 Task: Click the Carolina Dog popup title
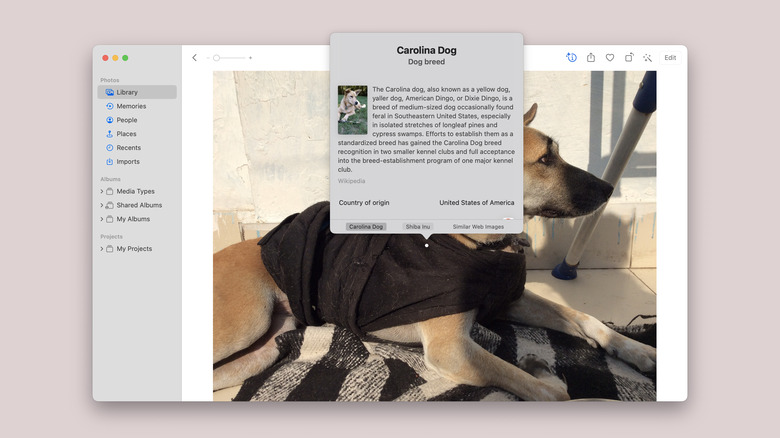426,50
